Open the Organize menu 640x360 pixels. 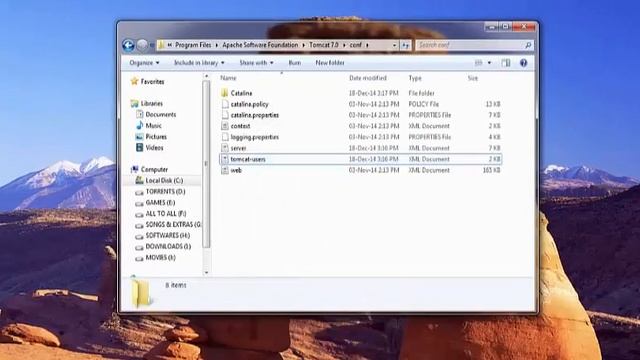144,63
